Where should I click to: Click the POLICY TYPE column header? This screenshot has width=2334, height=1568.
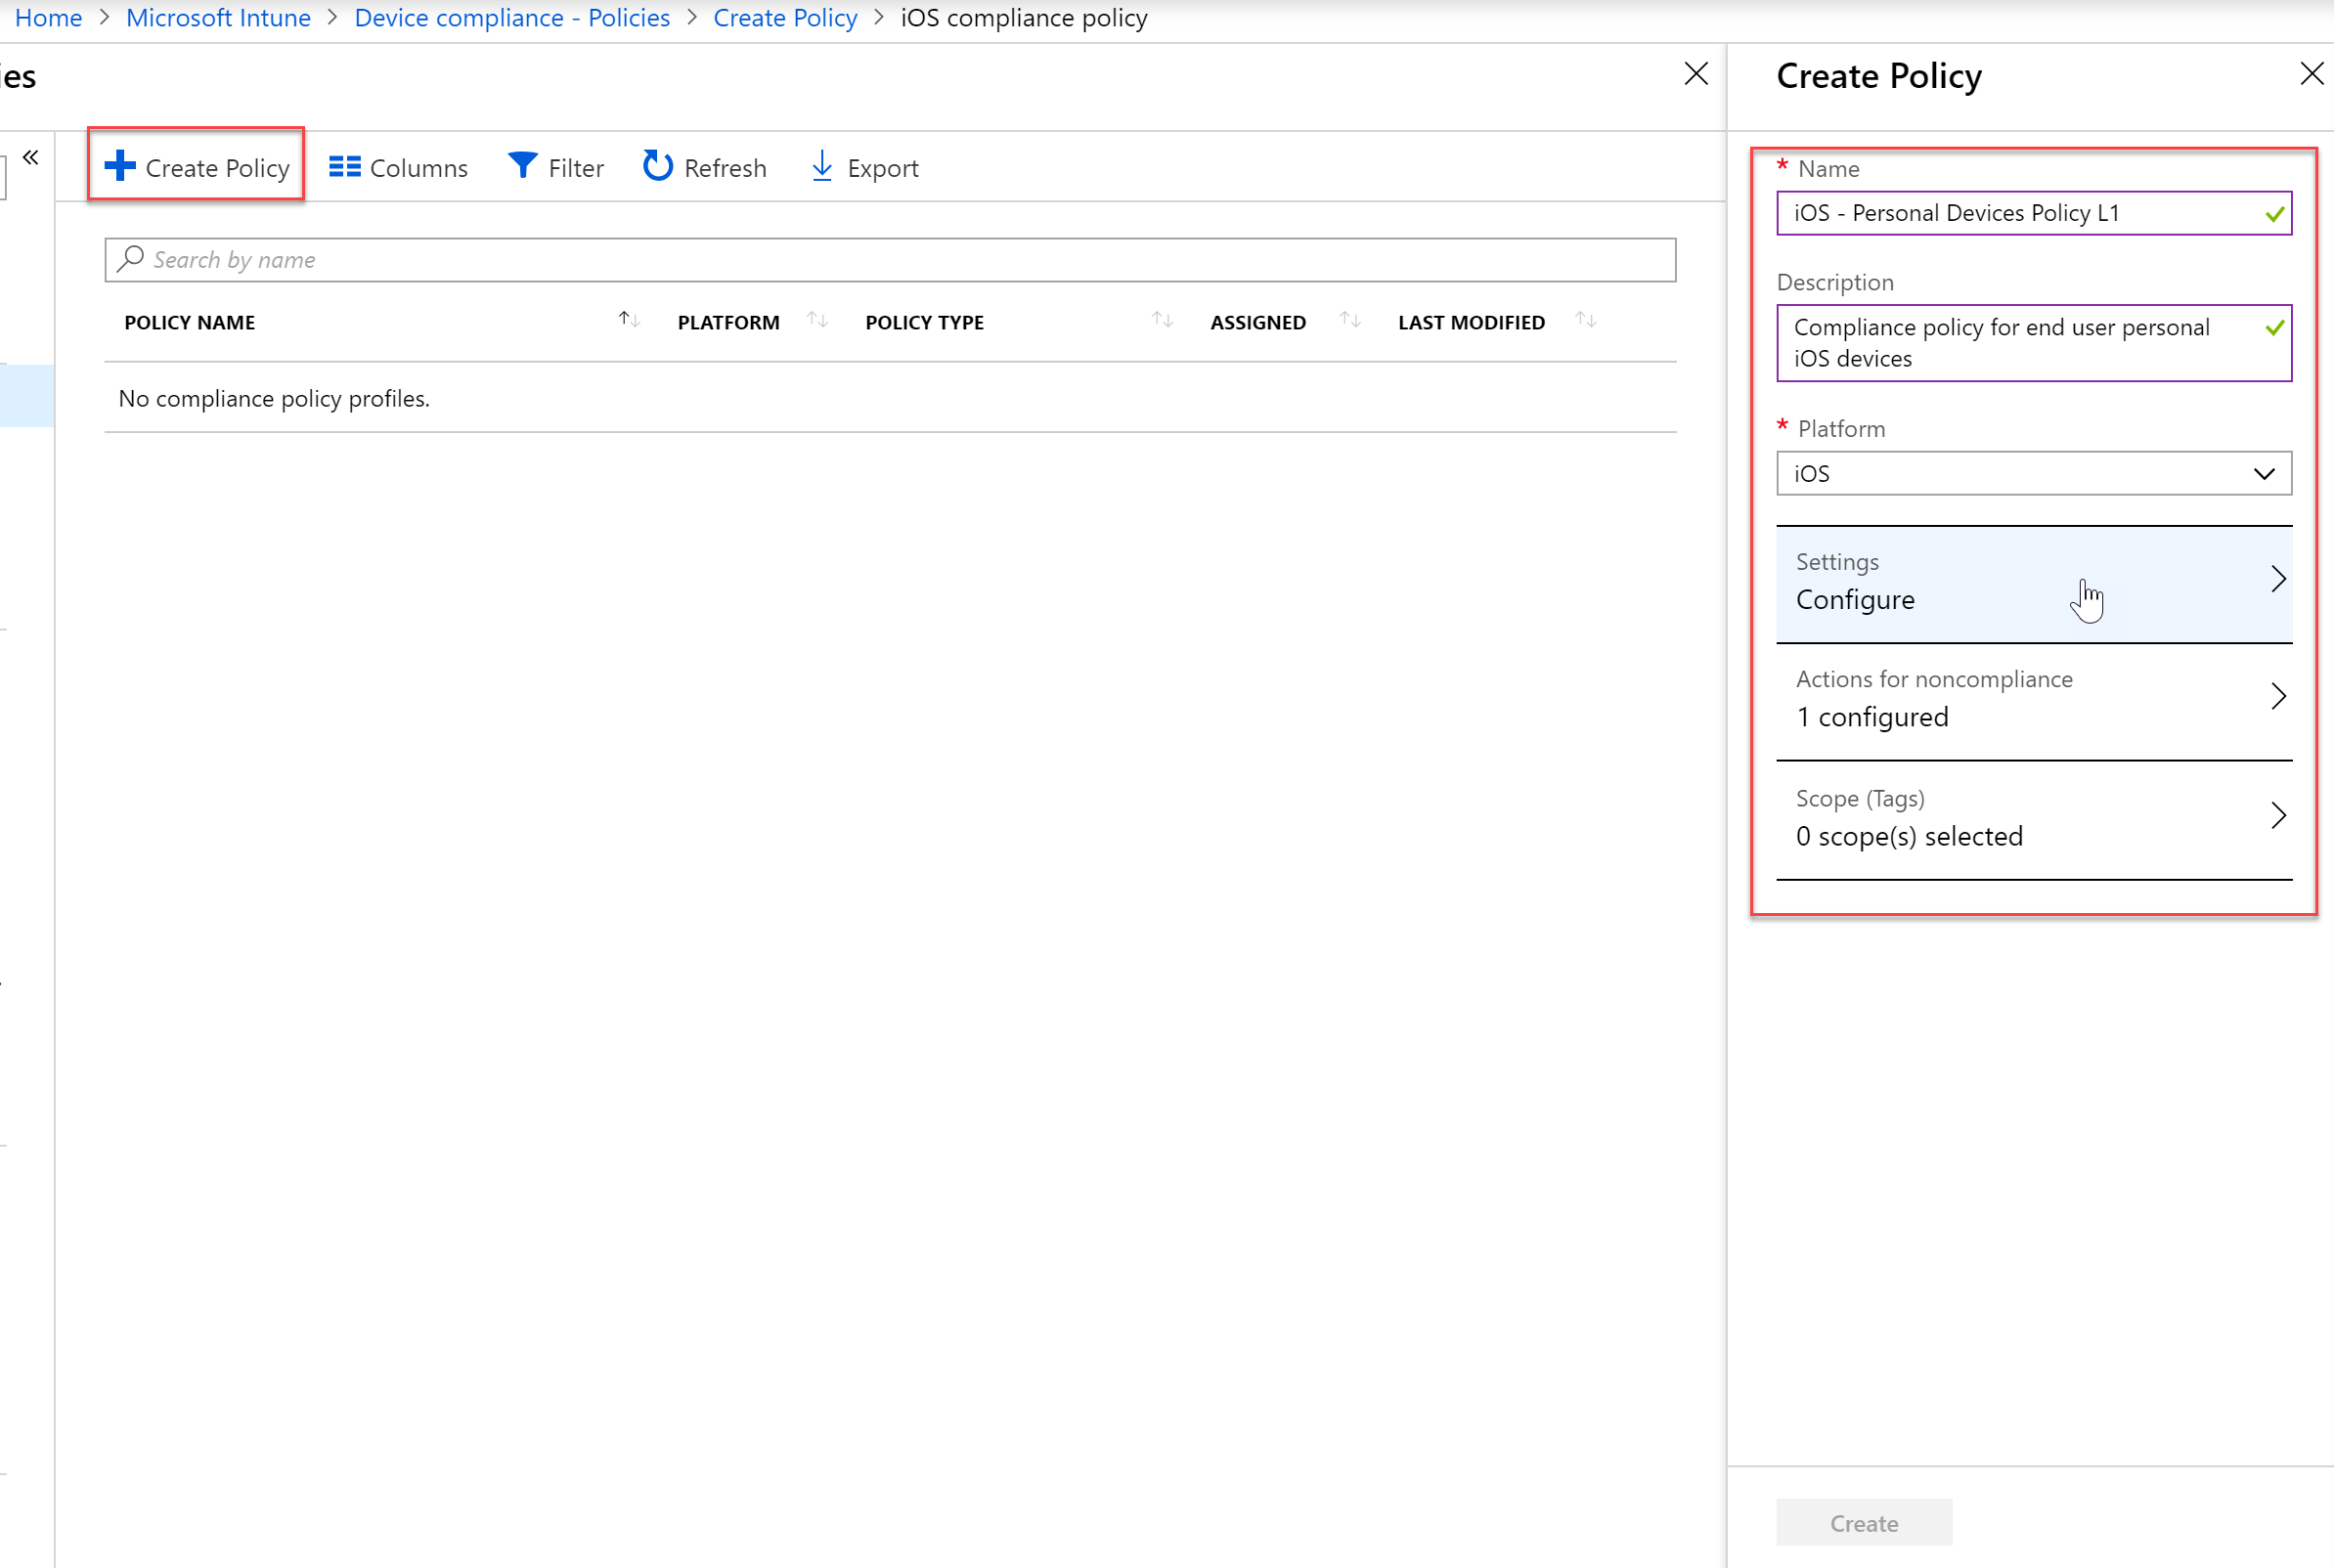[925, 322]
